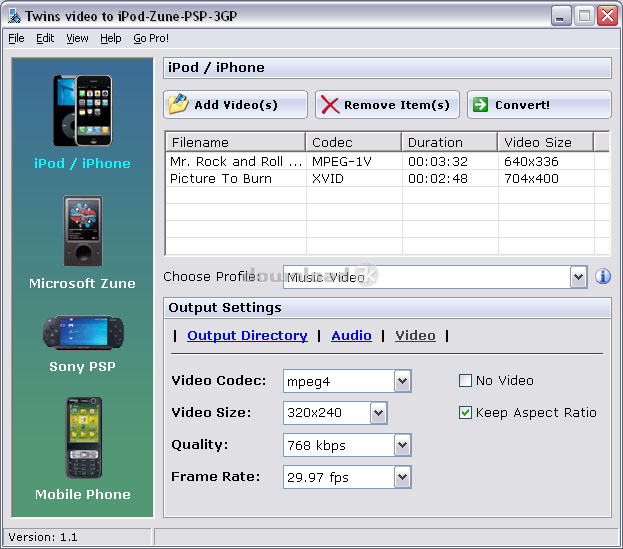Click the 'Mobile Phone' sidebar label
The width and height of the screenshot is (623, 549).
click(x=83, y=494)
